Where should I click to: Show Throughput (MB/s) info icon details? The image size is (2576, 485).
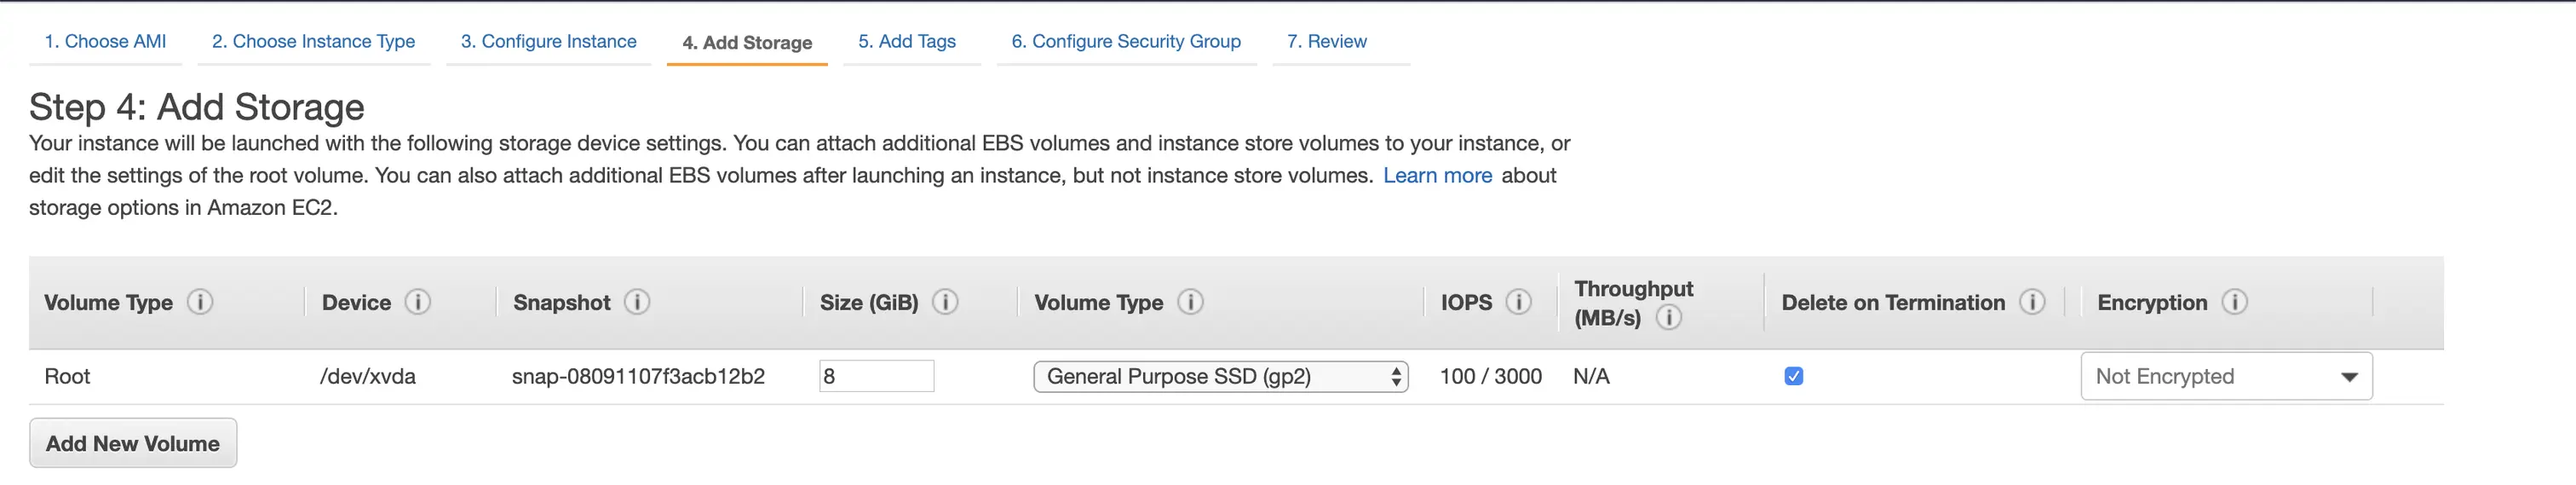coord(1668,318)
